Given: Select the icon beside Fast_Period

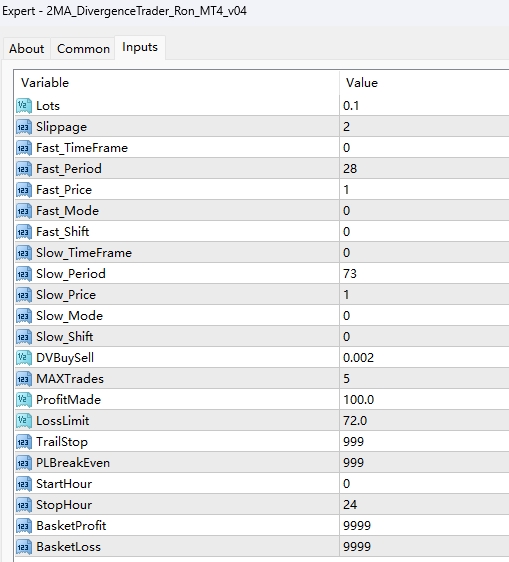Looking at the screenshot, I should click(24, 169).
